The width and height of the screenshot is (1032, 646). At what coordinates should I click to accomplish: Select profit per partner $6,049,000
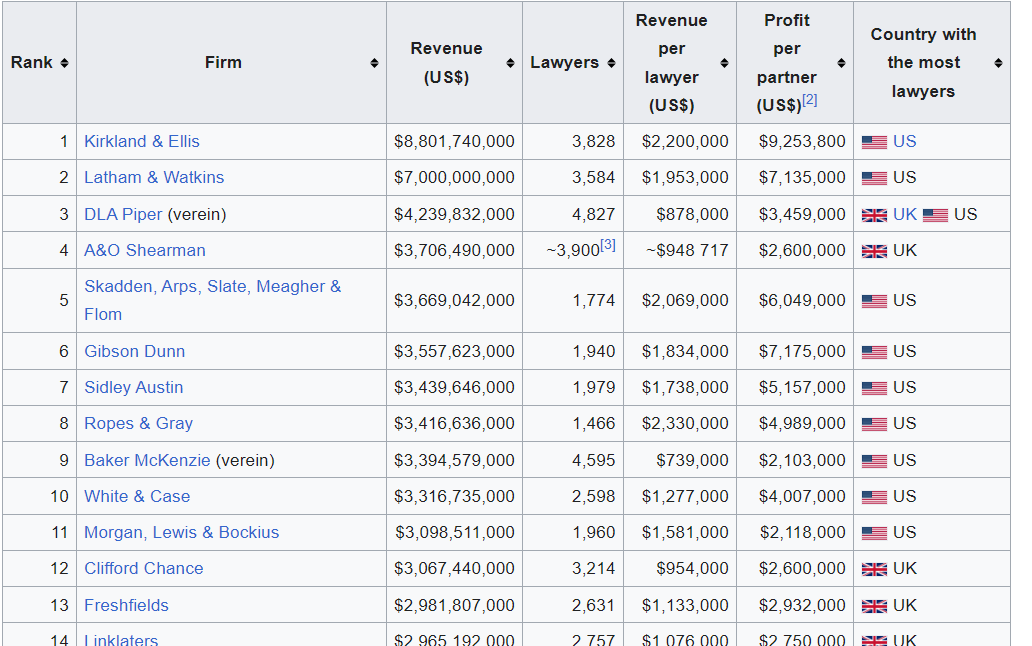coord(802,301)
